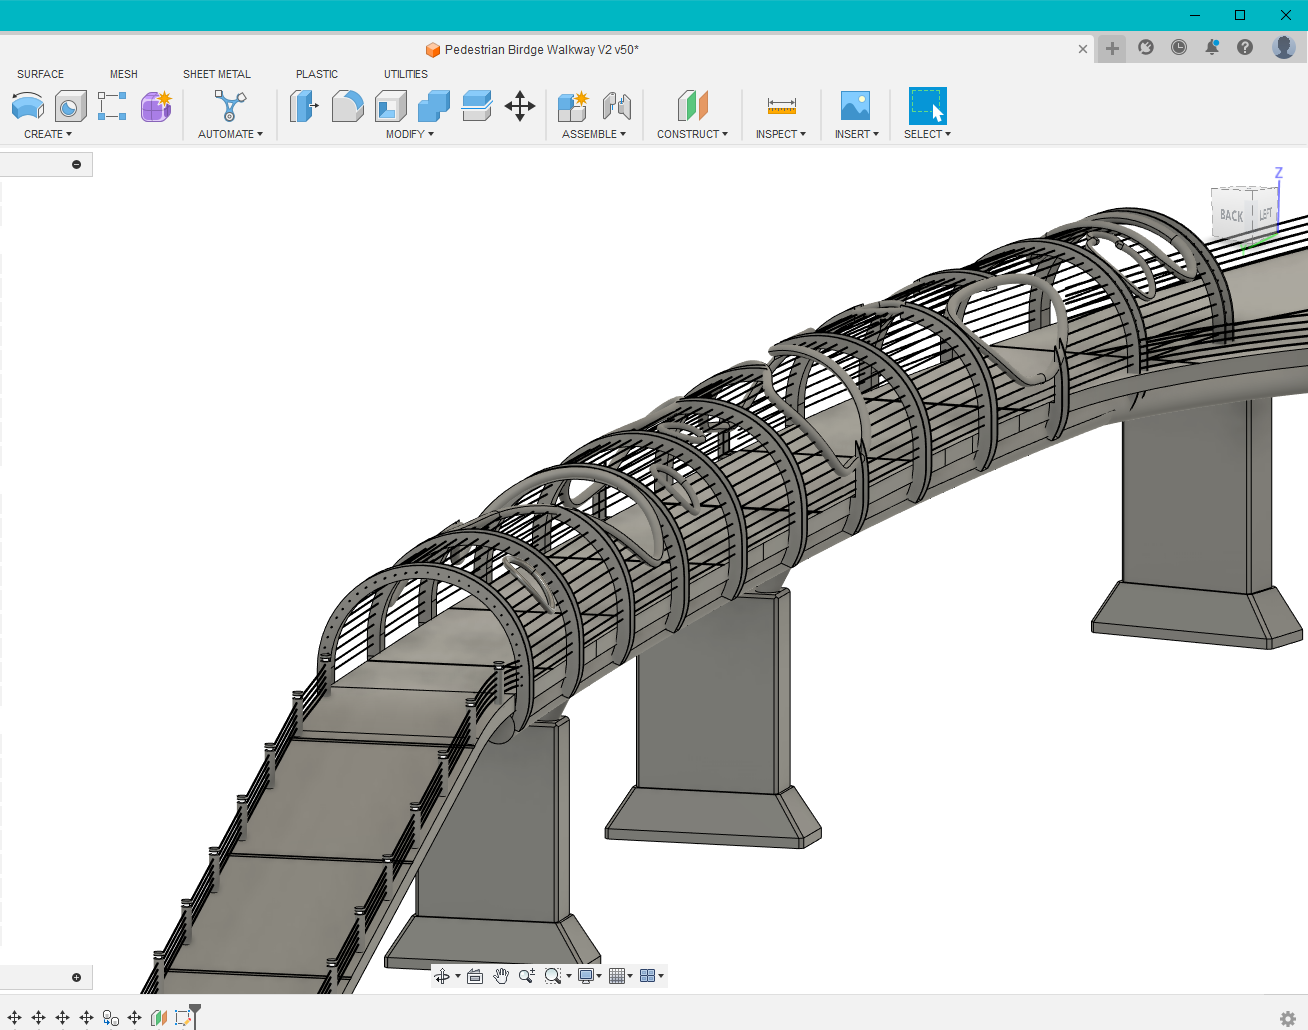Click the green Construct offset plane icon
Viewport: 1308px width, 1030px height.
(x=691, y=105)
